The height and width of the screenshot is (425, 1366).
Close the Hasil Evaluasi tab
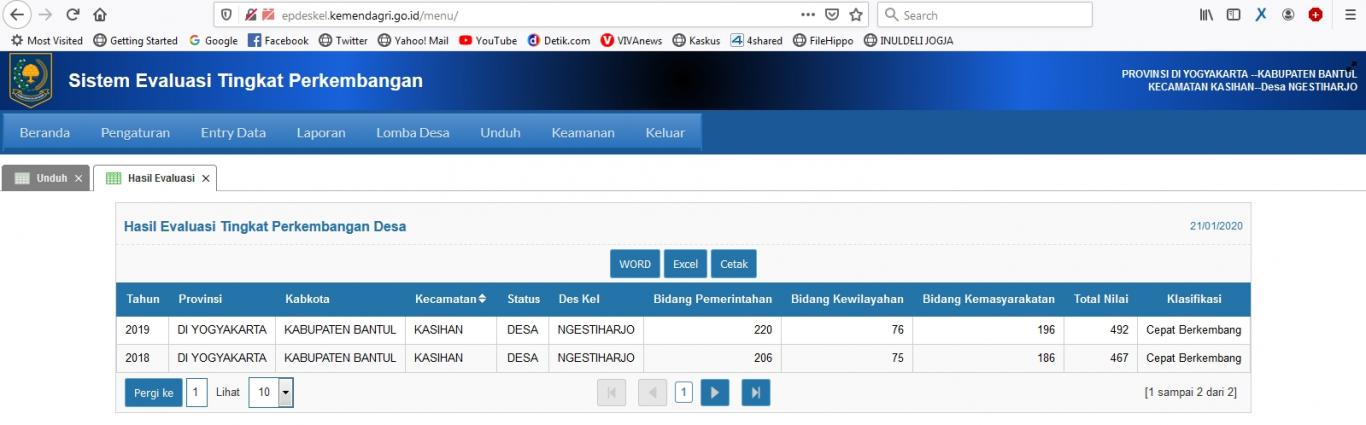[205, 178]
